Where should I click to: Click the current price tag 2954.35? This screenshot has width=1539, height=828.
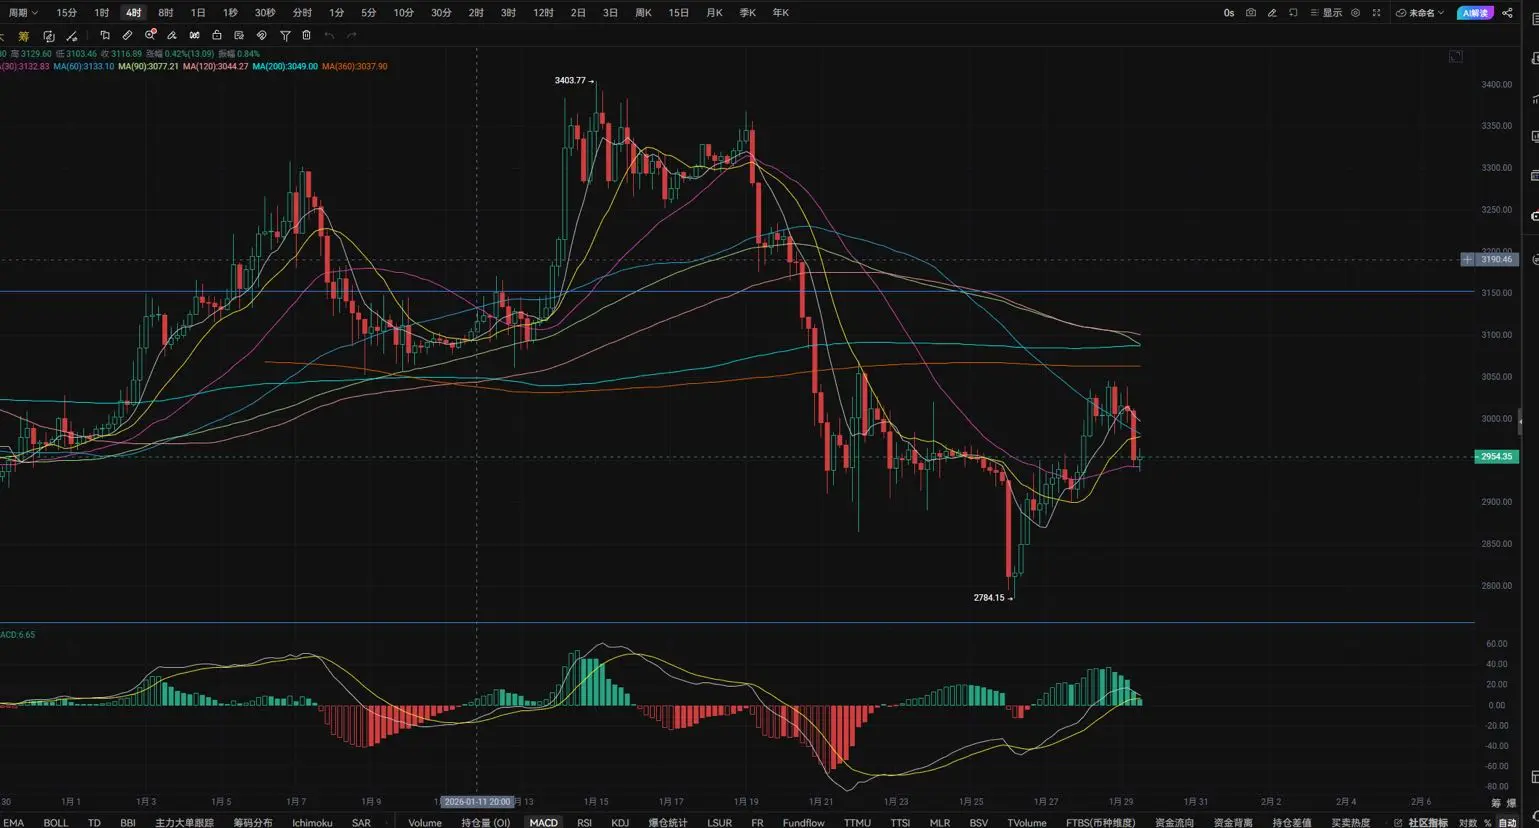tap(1495, 457)
